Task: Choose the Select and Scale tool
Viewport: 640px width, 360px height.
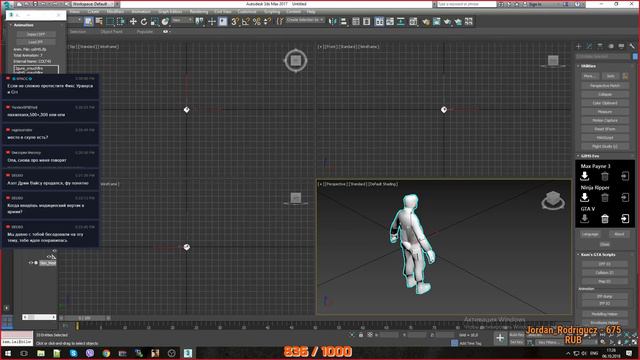Action: coord(154,21)
